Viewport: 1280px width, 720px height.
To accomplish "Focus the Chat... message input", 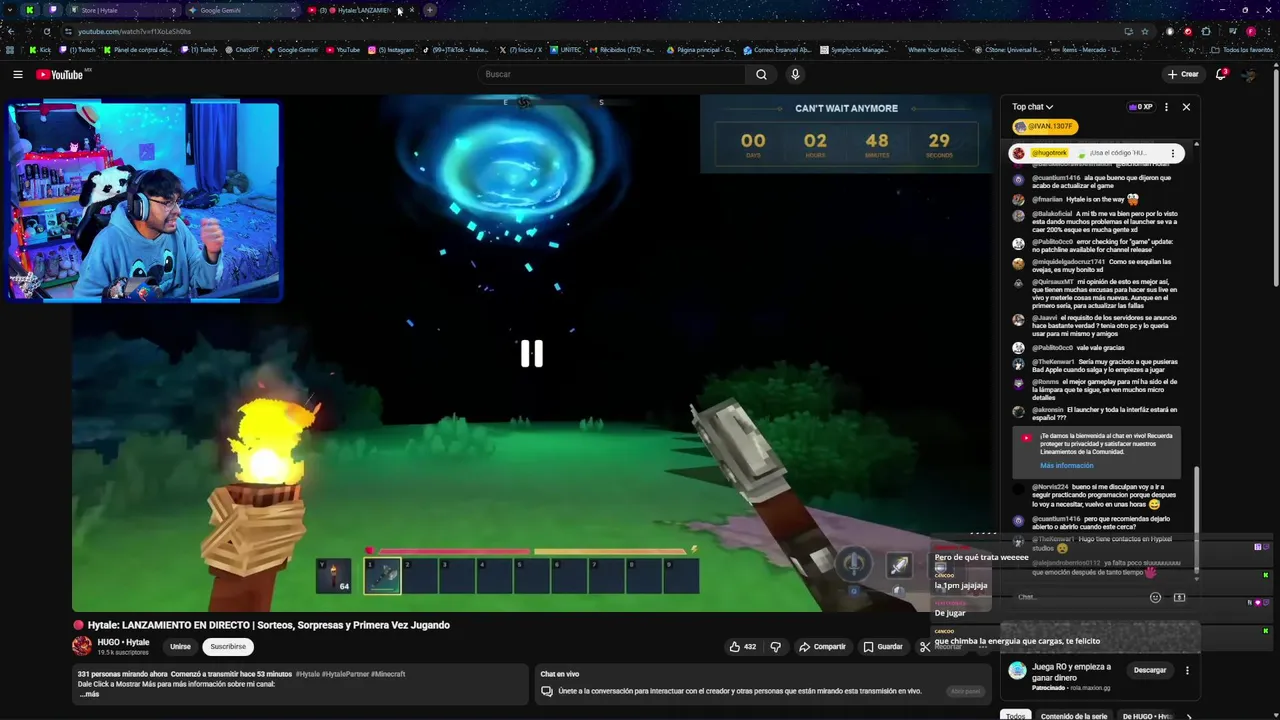I will click(x=1078, y=597).
